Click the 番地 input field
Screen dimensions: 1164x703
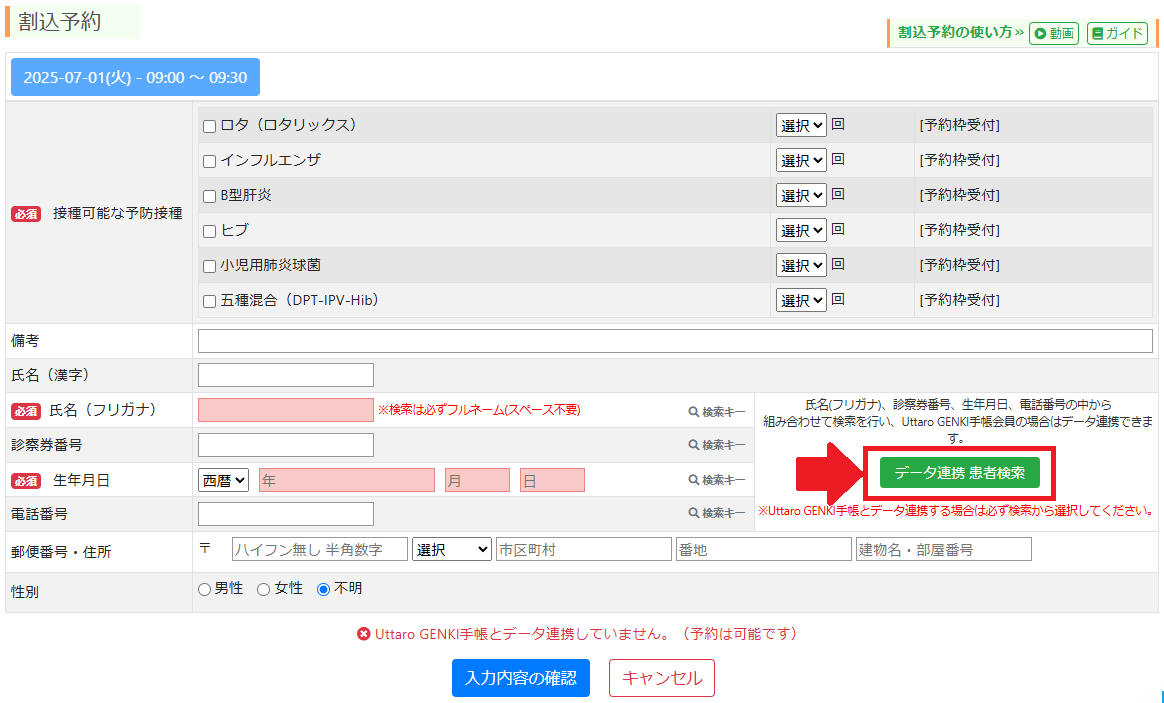(x=764, y=549)
